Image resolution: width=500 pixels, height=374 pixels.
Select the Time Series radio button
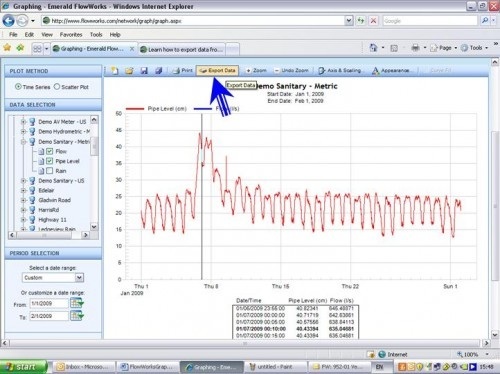[x=18, y=87]
